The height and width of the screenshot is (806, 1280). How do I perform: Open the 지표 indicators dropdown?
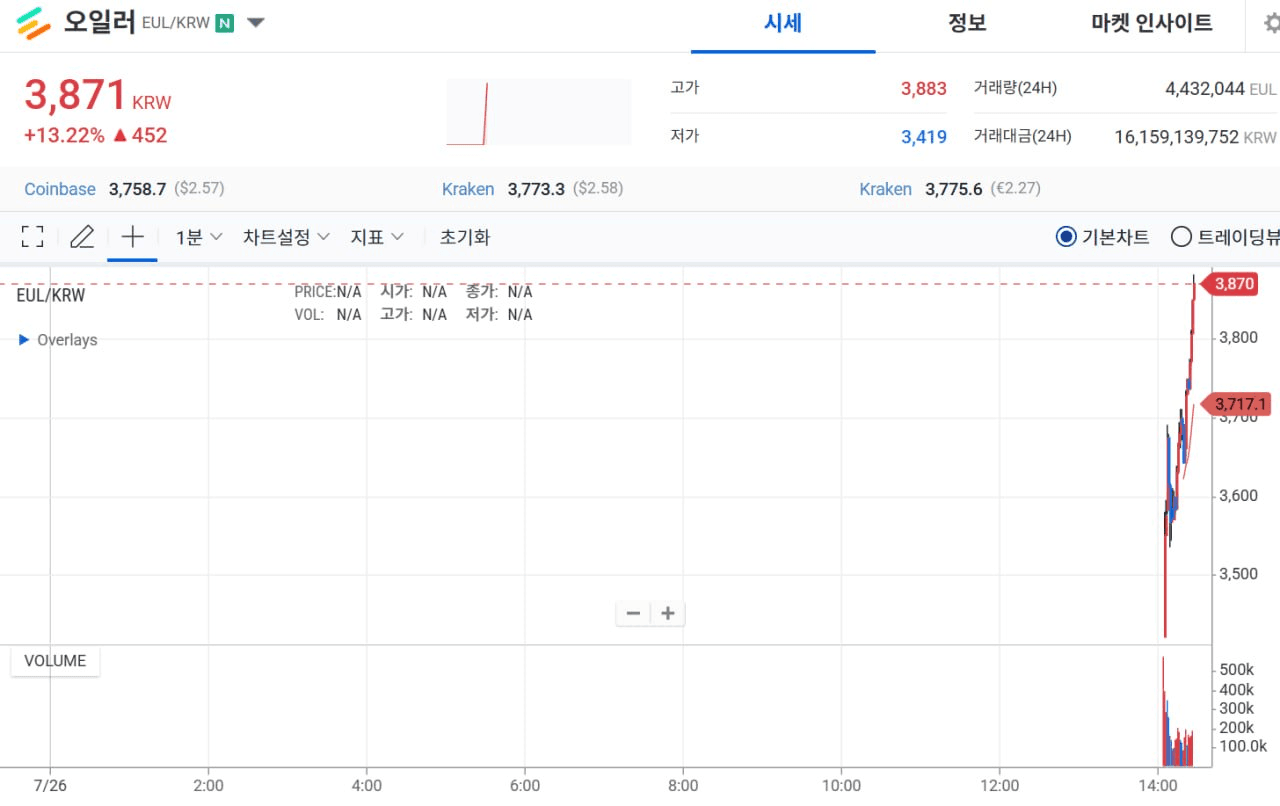[x=377, y=237]
